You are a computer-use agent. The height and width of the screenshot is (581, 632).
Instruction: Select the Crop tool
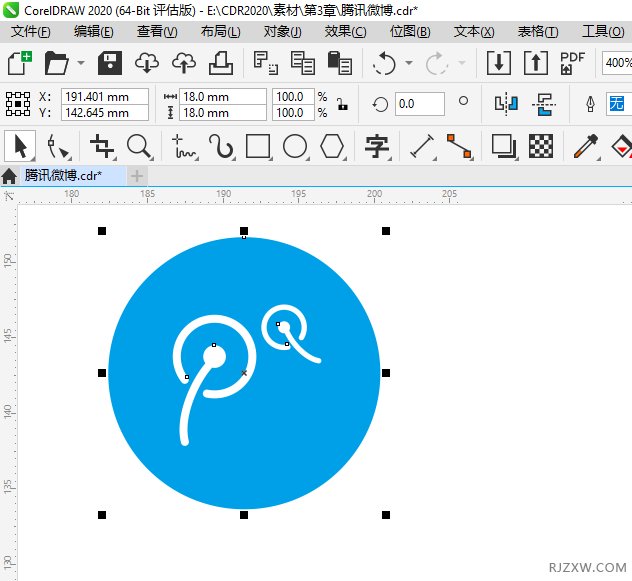[102, 146]
